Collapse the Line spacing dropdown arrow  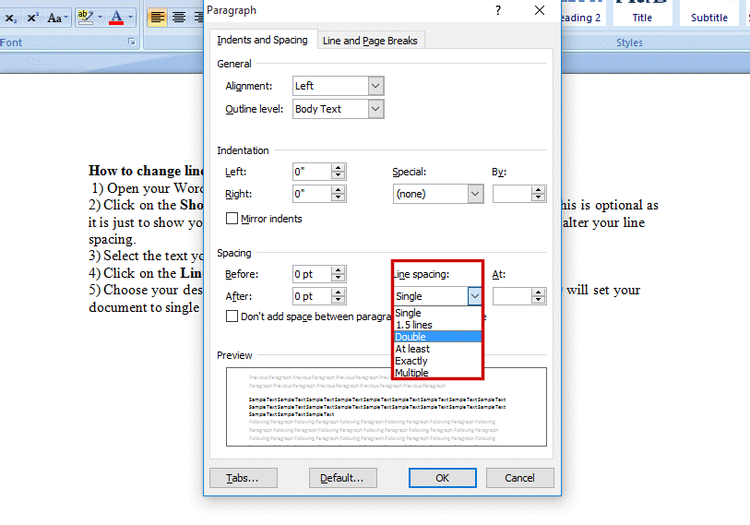pyautogui.click(x=474, y=296)
